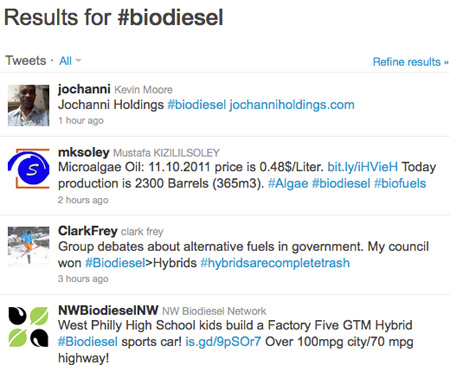
Task: Click the dropdown arrow beside All
Action: pos(78,61)
